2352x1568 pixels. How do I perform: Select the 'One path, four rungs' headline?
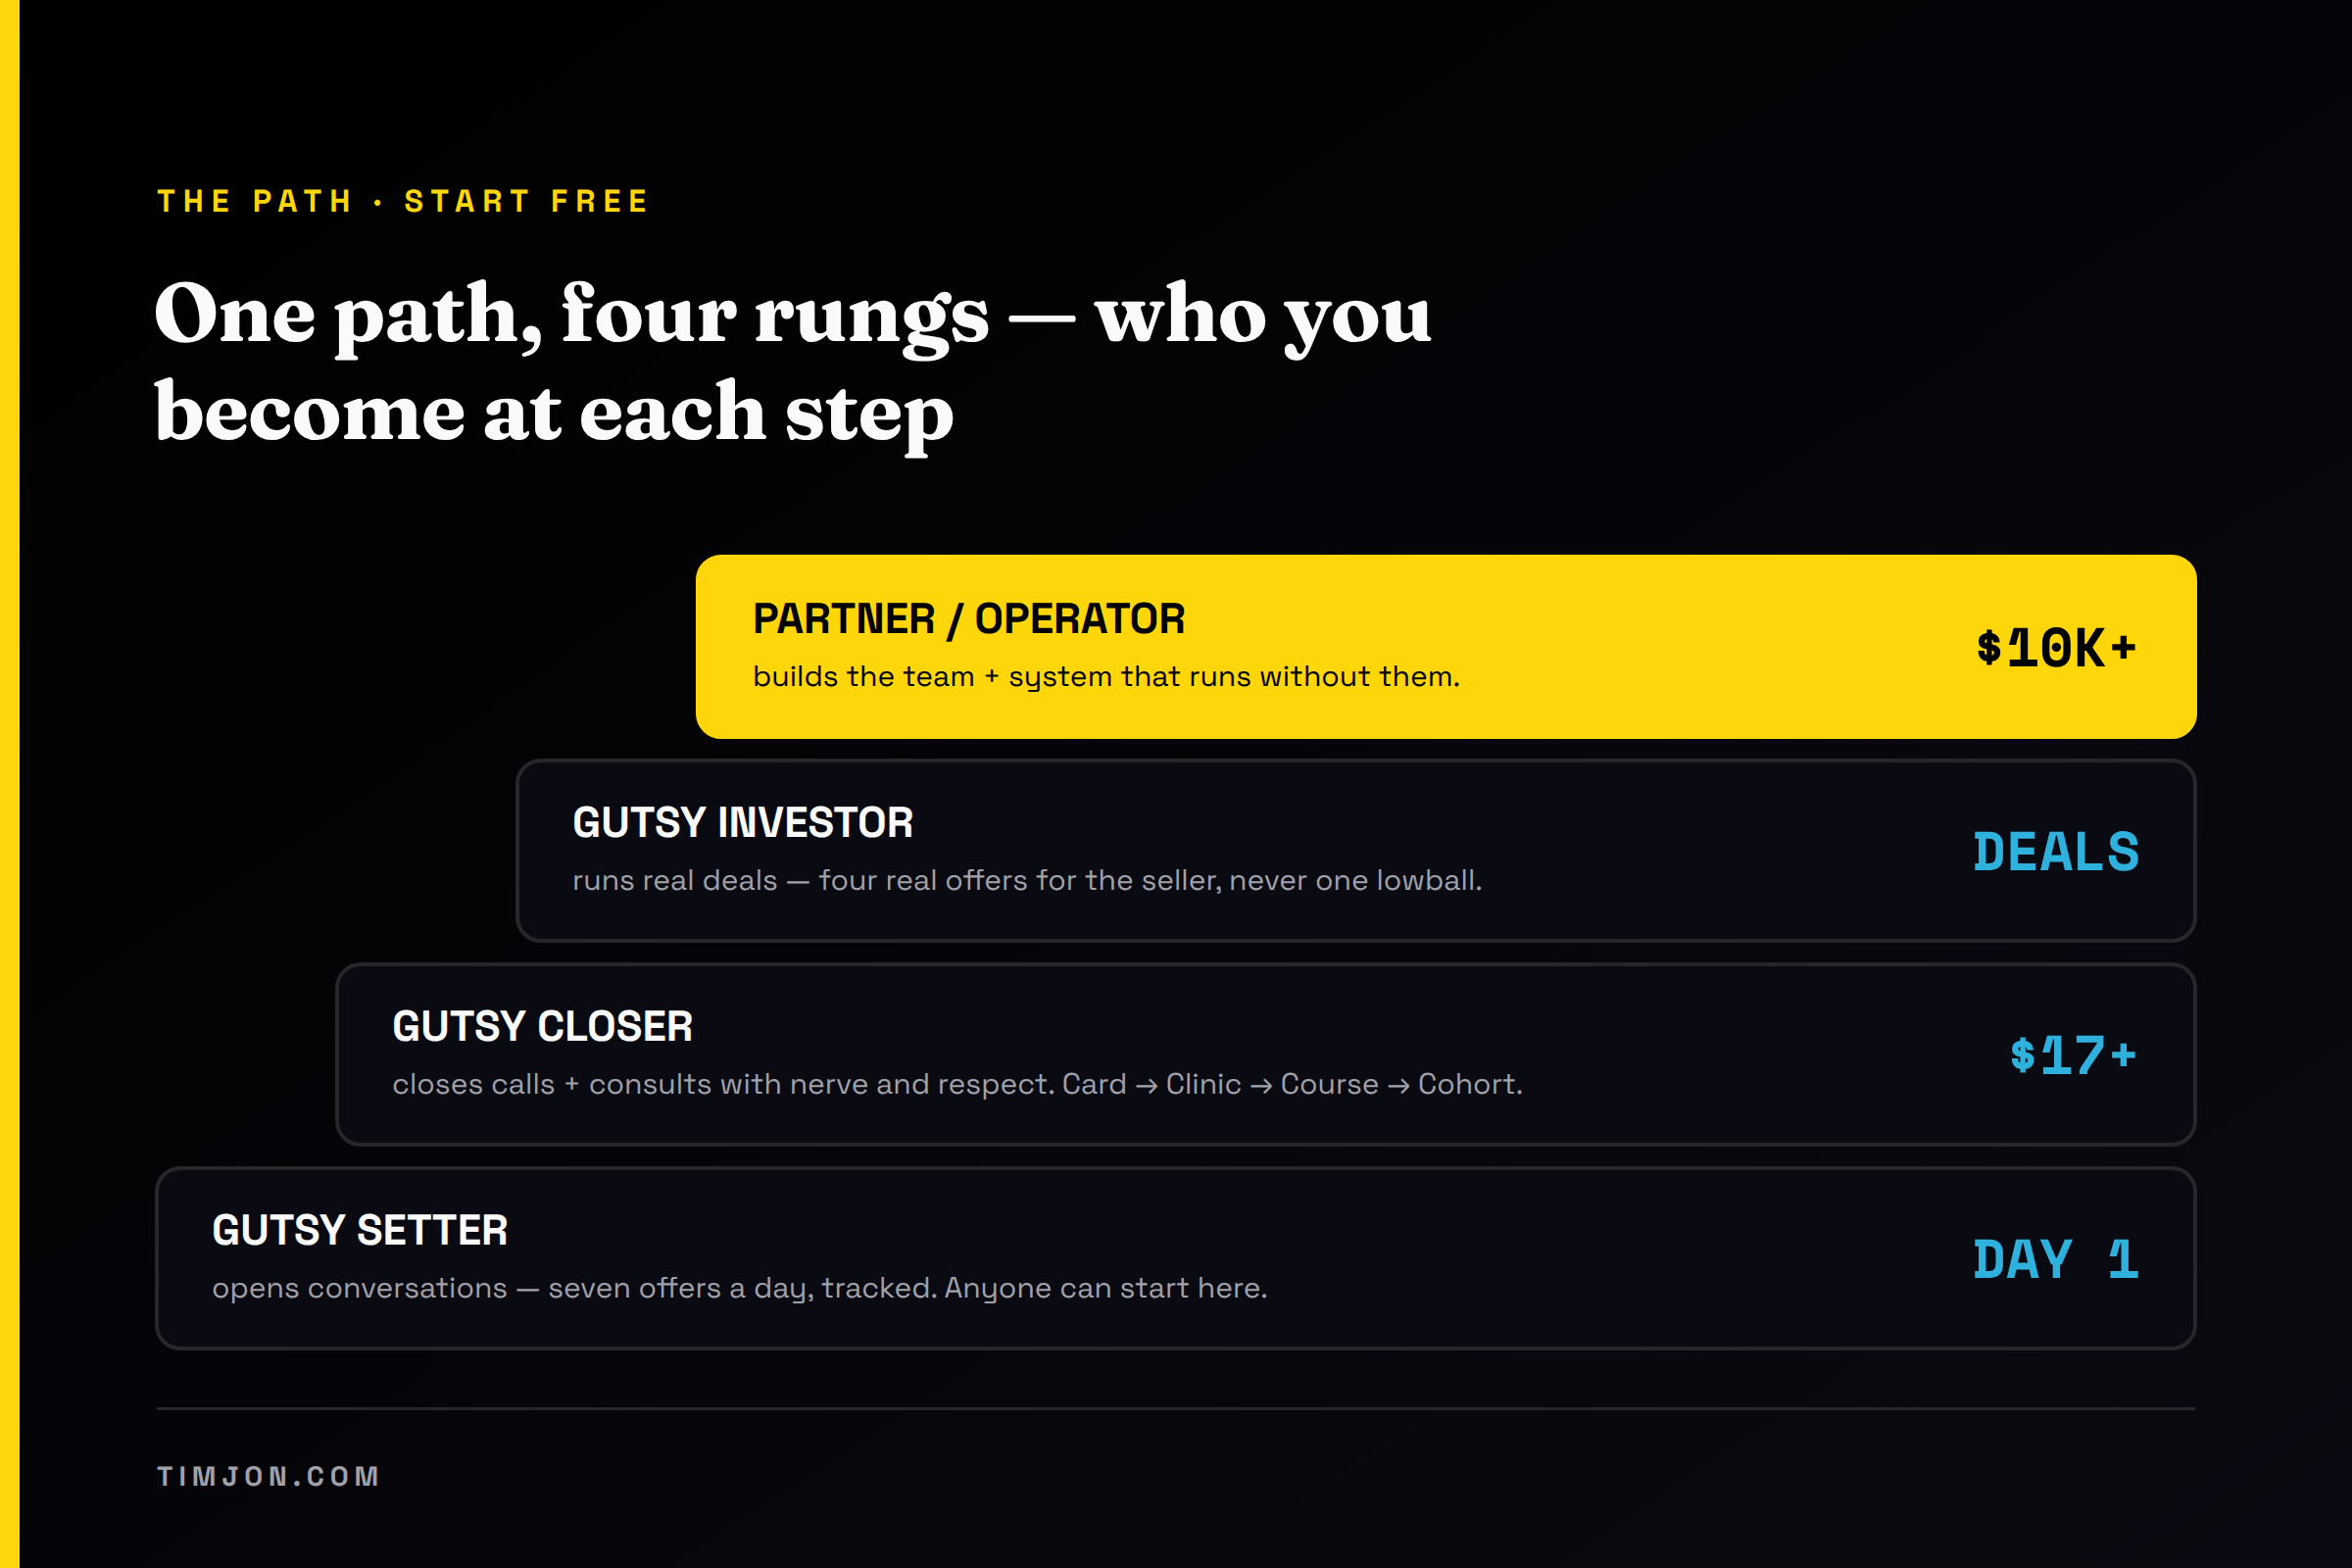[x=793, y=362]
